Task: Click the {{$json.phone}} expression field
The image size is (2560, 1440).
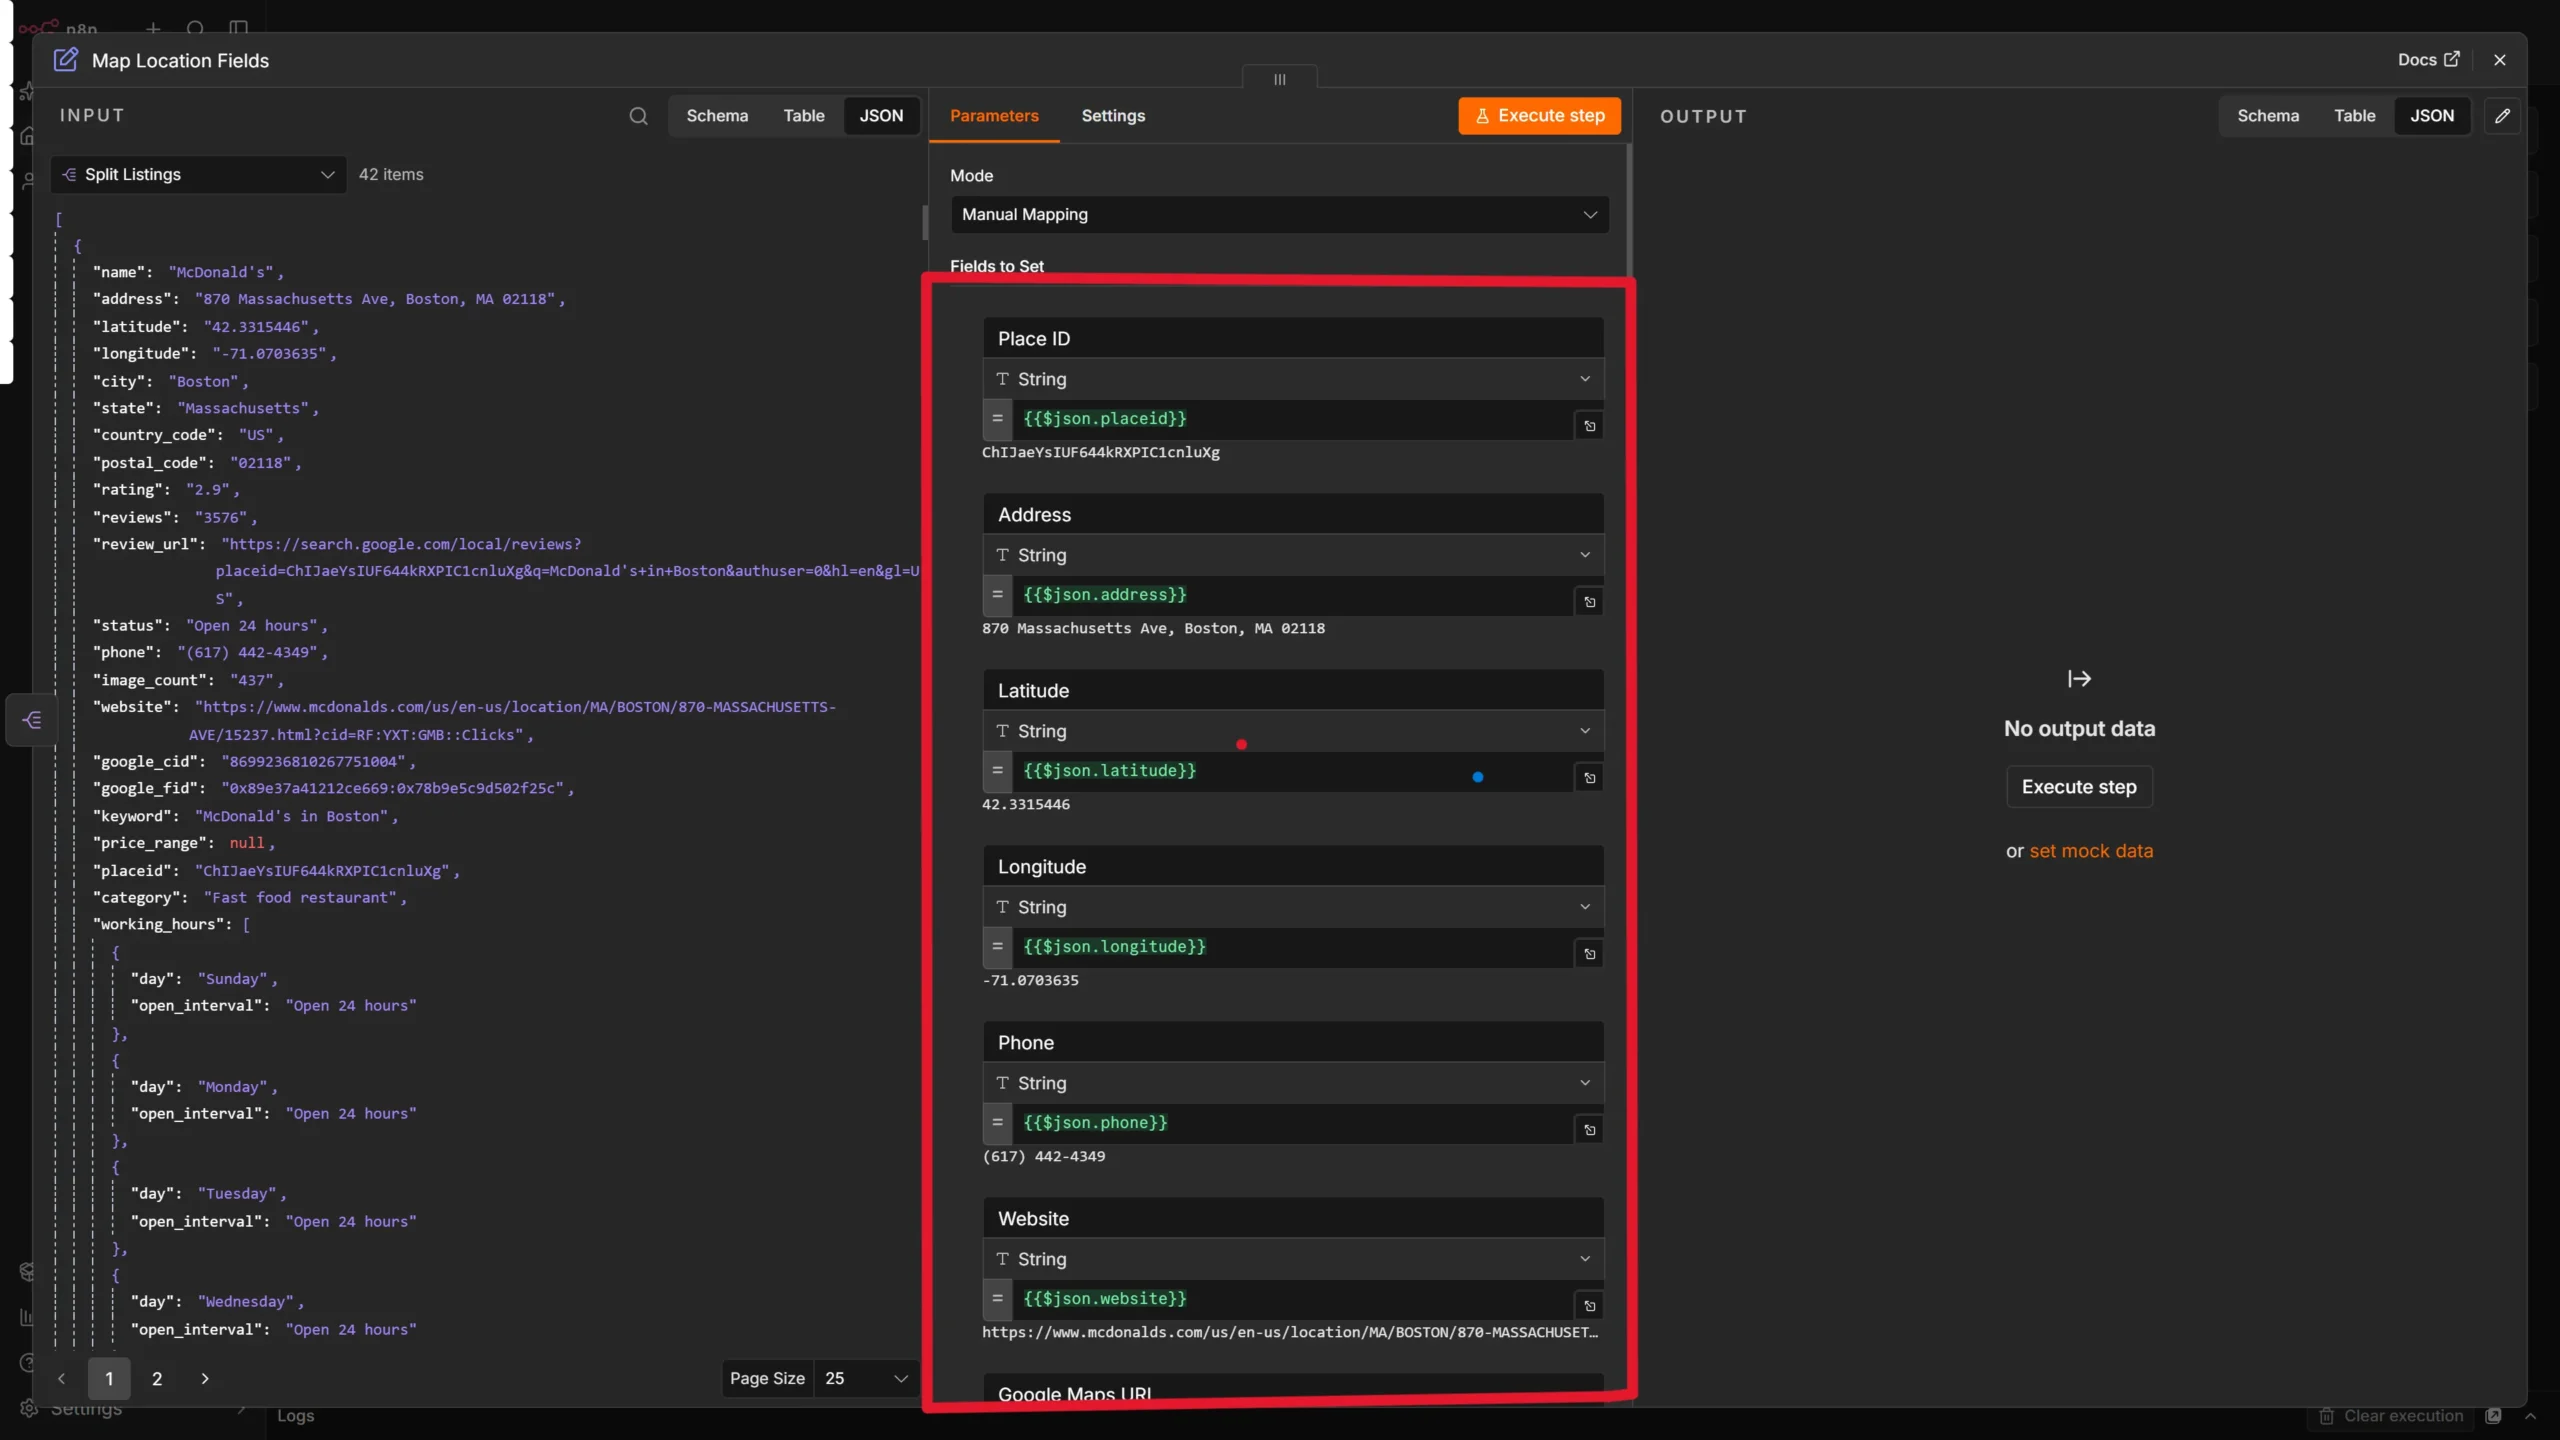Action: (x=1292, y=1123)
